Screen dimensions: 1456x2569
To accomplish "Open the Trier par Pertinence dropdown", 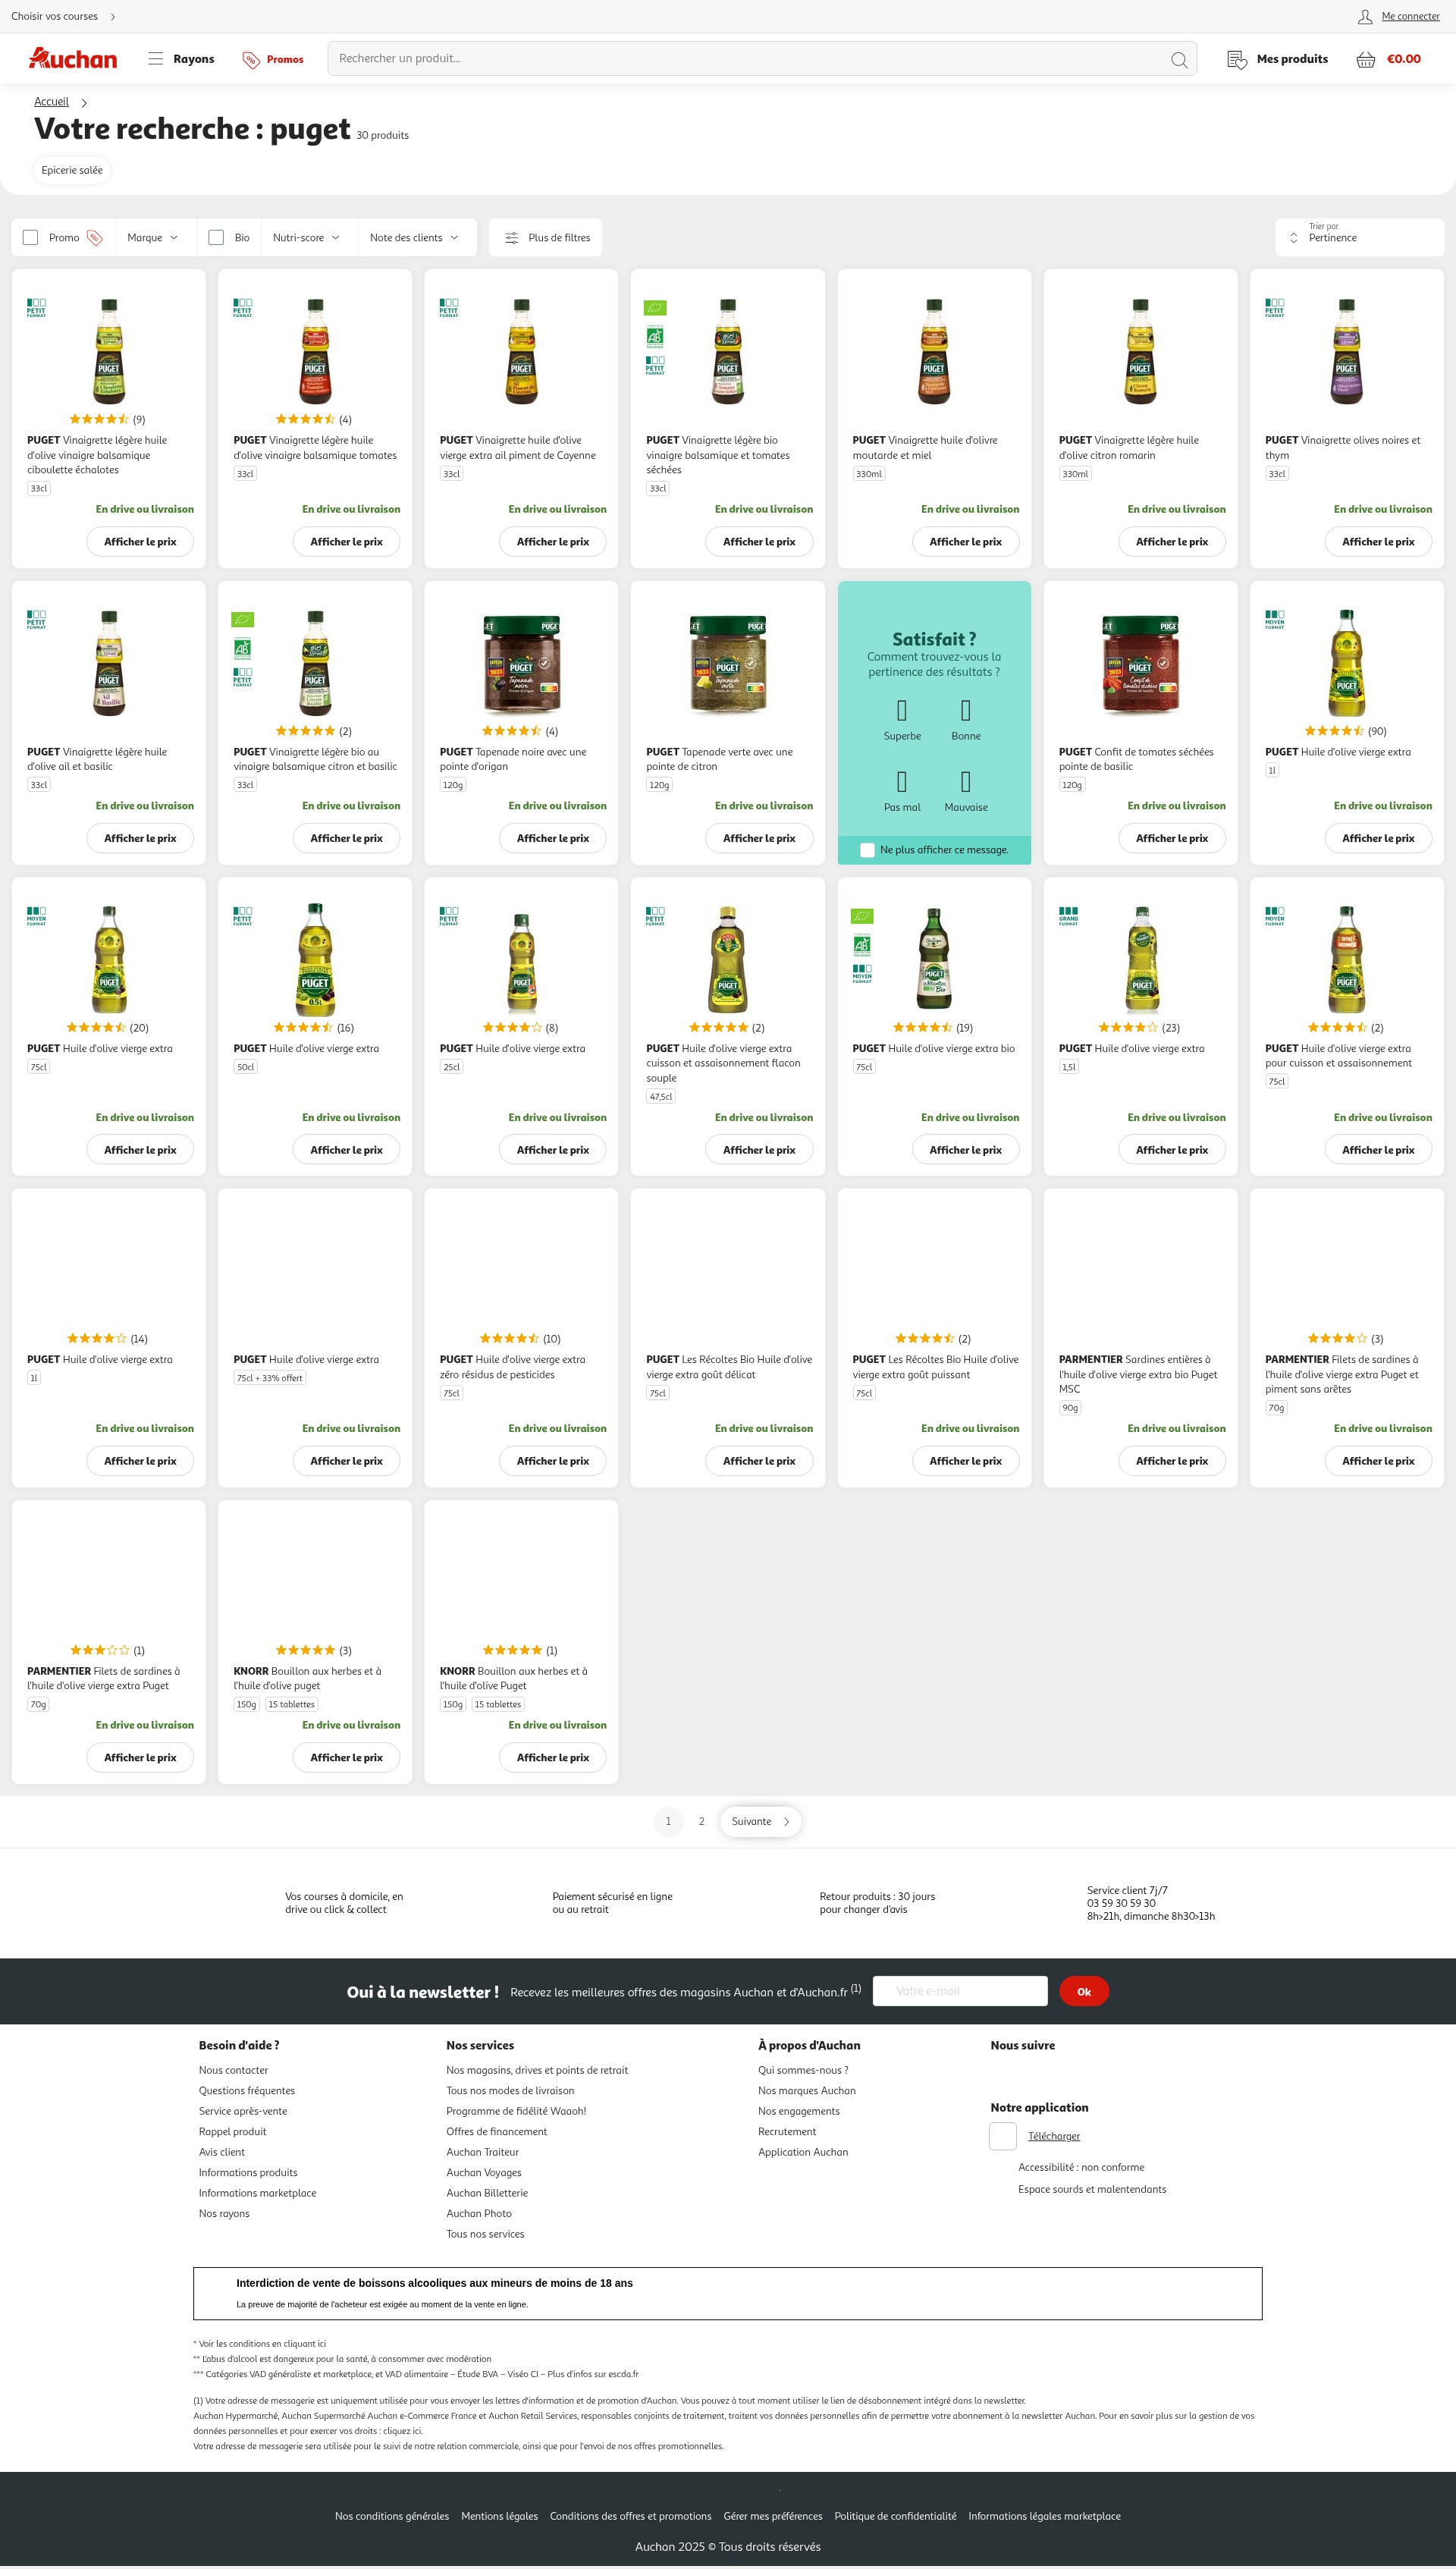I will tap(1359, 237).
